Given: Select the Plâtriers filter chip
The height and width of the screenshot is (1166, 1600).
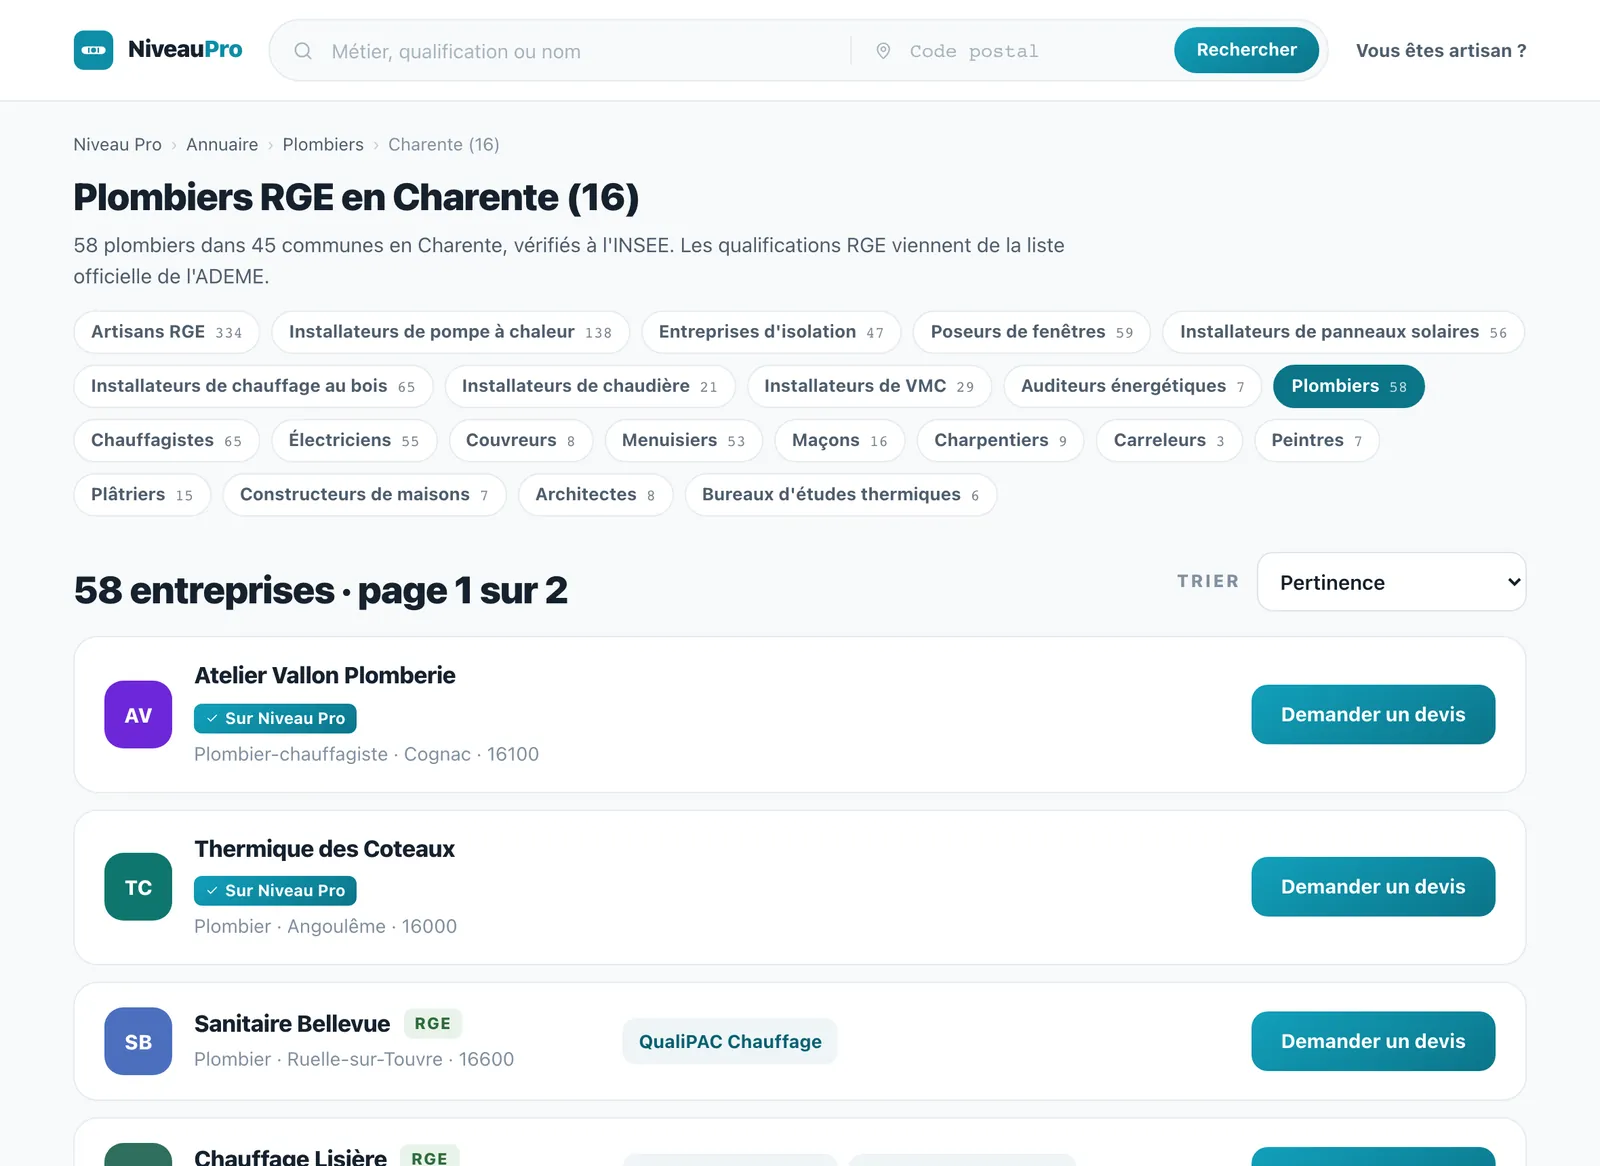Looking at the screenshot, I should tap(142, 494).
